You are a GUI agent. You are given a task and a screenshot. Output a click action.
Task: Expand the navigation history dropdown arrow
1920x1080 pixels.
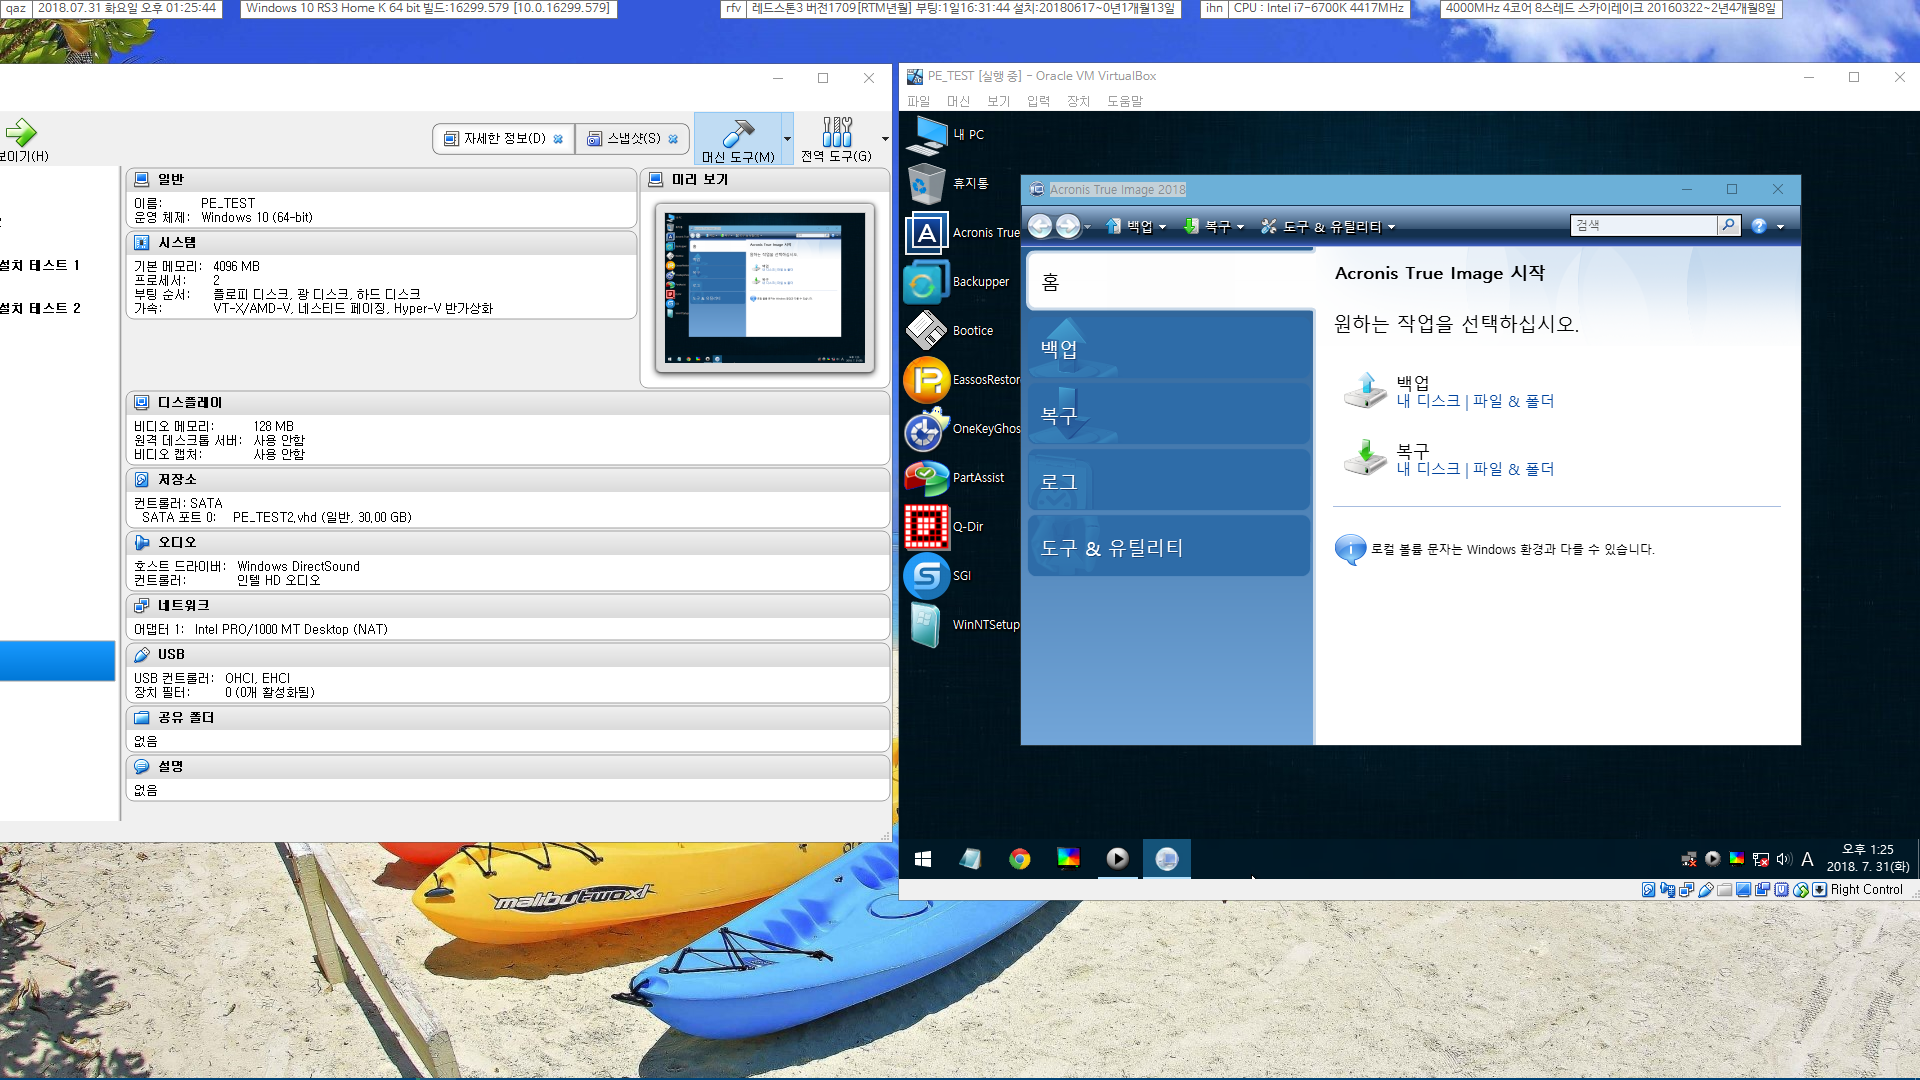(x=1087, y=227)
